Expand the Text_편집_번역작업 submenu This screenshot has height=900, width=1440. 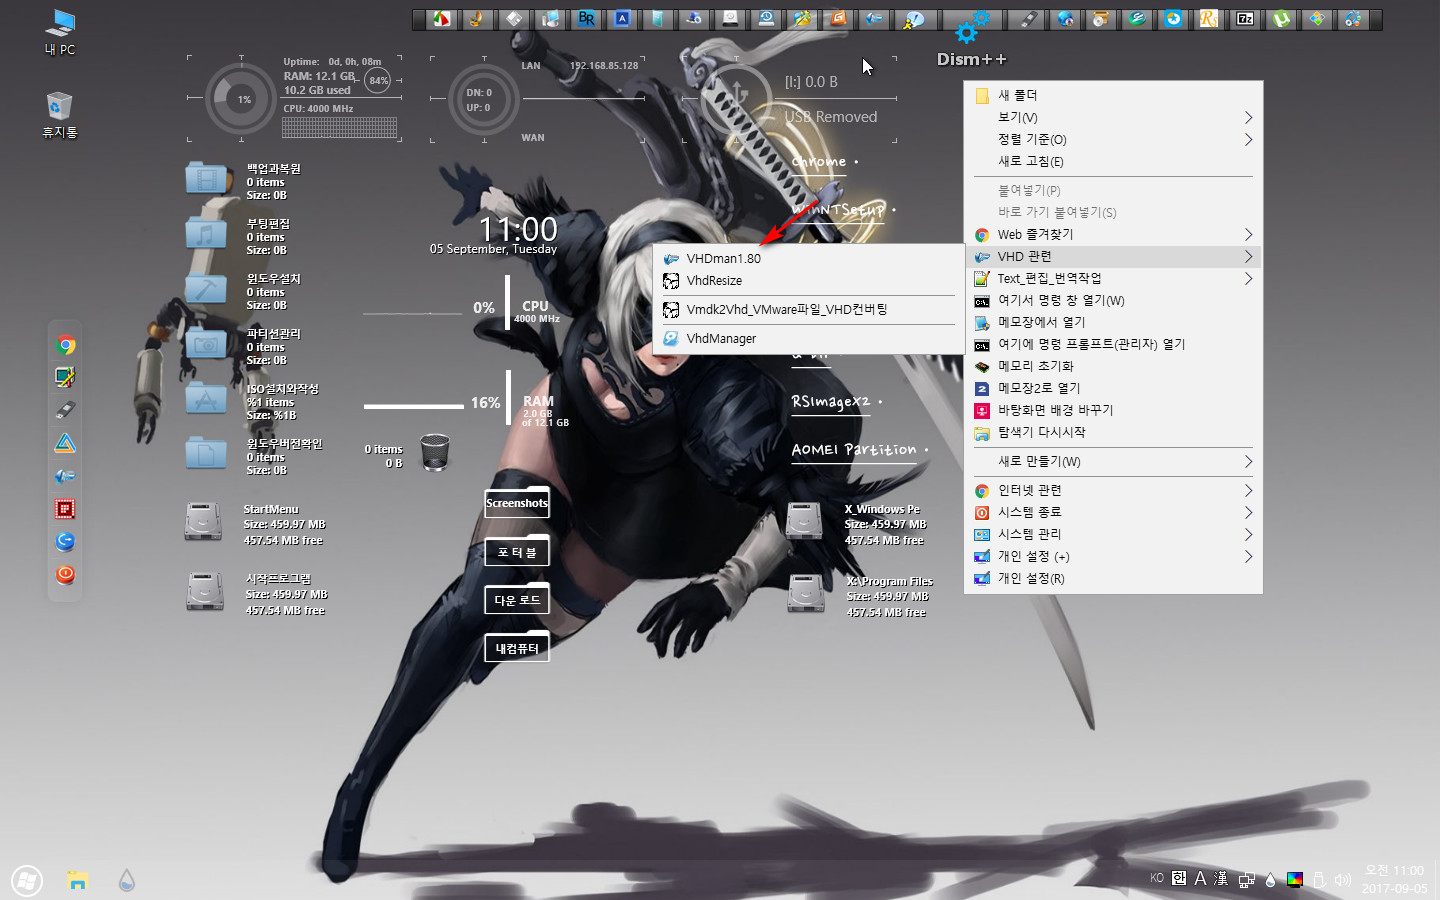(1113, 278)
